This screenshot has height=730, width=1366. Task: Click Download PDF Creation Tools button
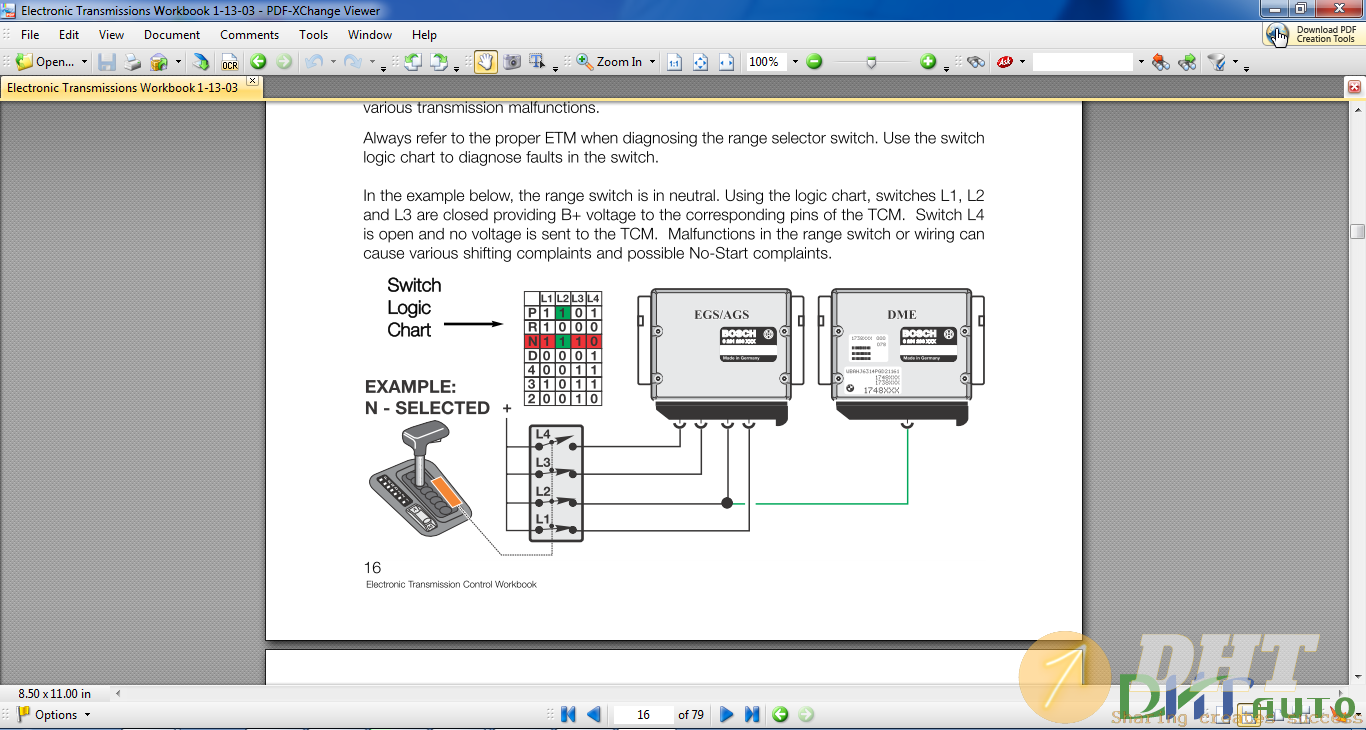(x=1312, y=34)
